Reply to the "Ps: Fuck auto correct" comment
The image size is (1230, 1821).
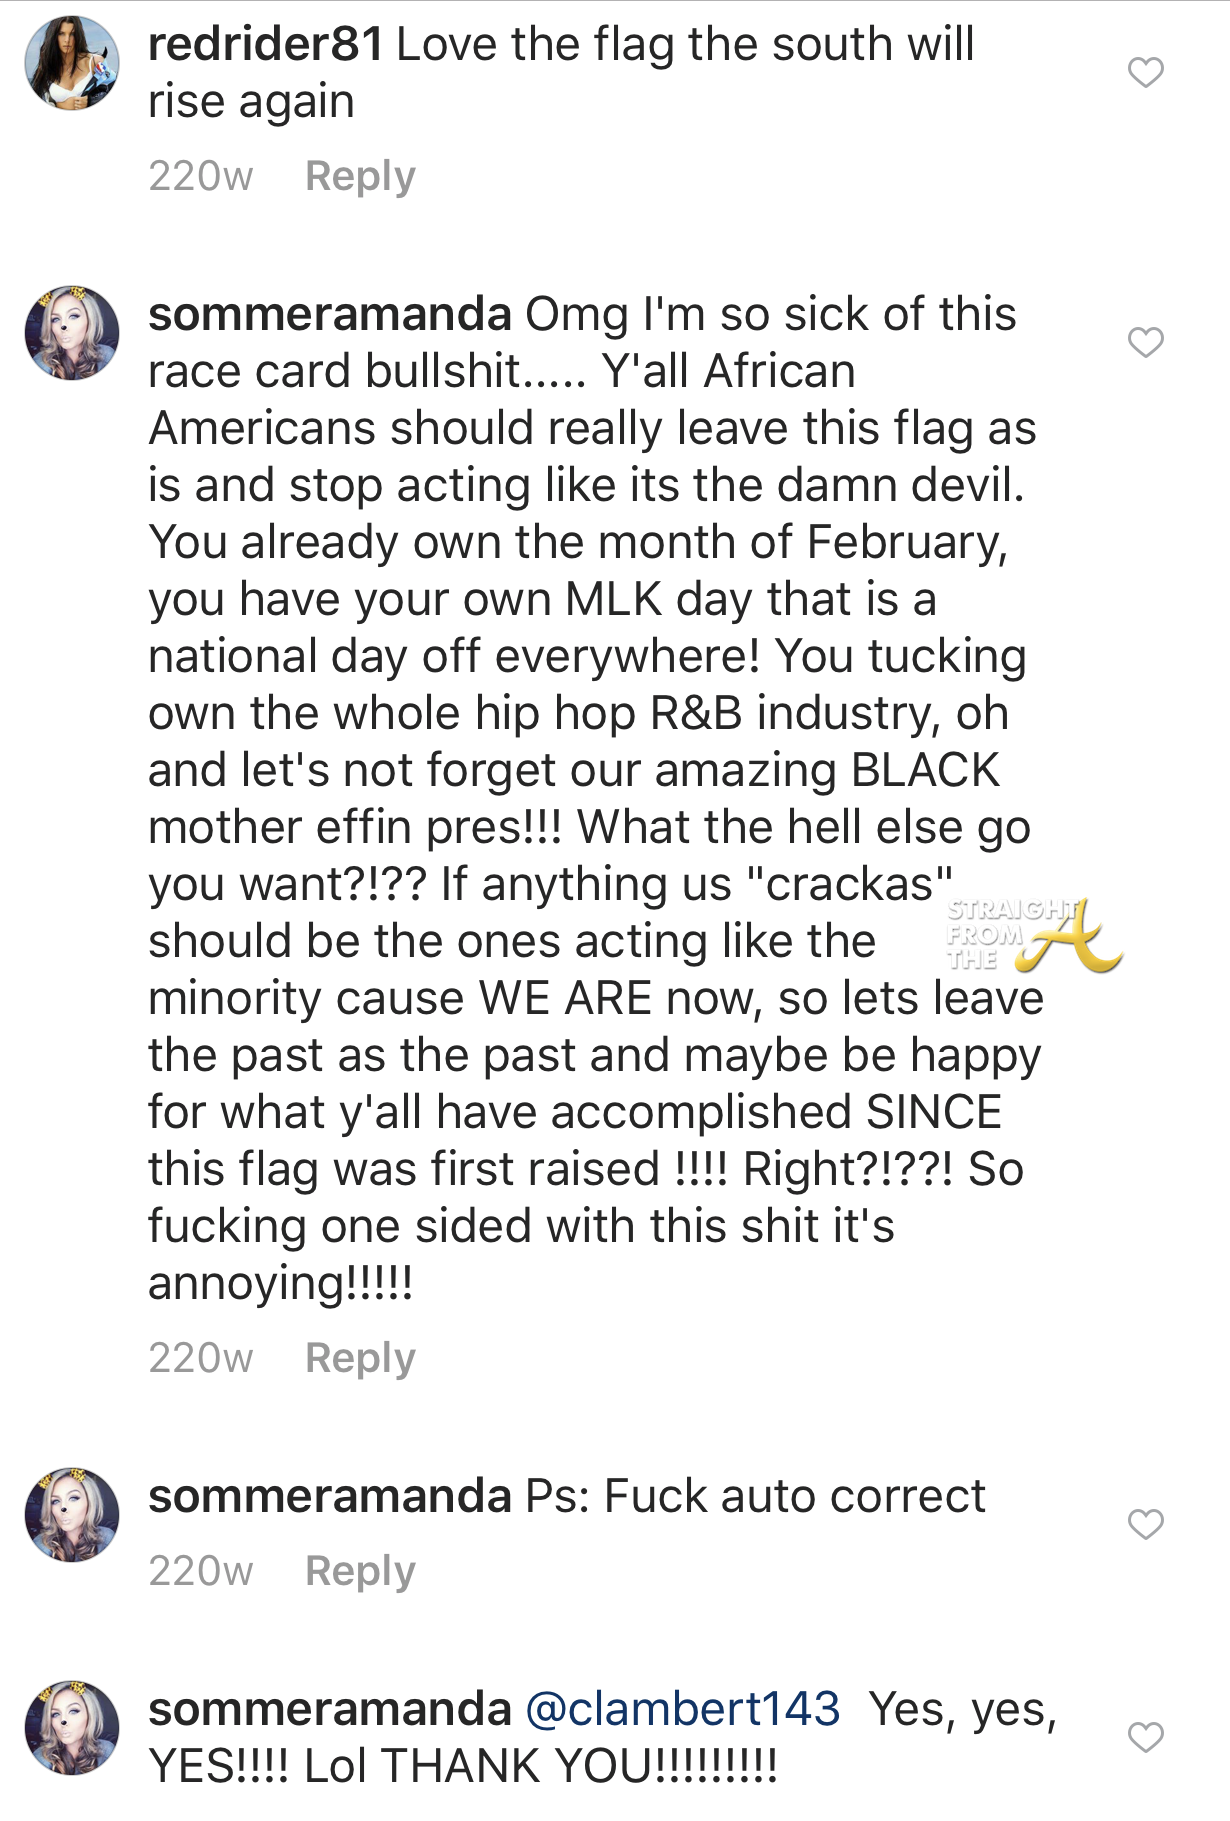360,1572
